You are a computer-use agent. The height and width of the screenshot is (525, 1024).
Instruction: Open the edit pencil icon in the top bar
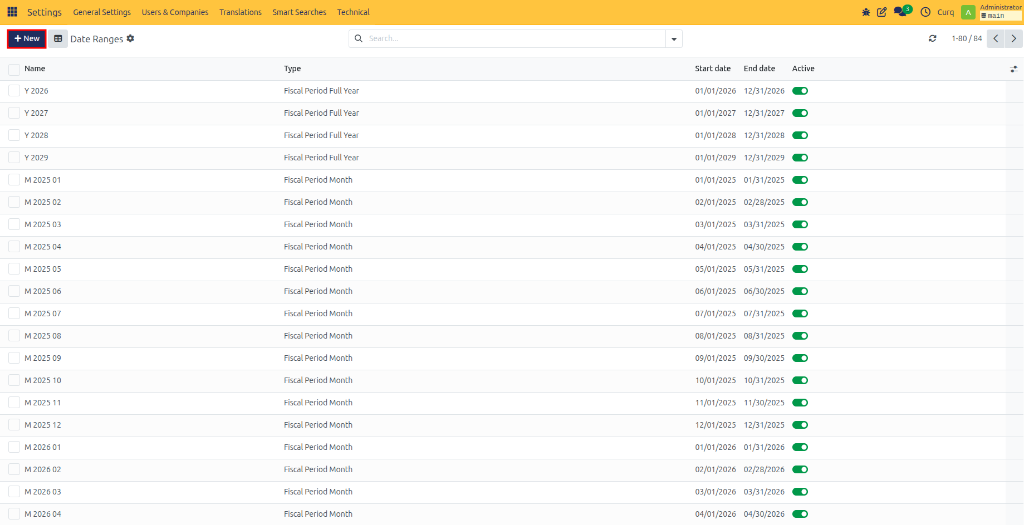(882, 12)
